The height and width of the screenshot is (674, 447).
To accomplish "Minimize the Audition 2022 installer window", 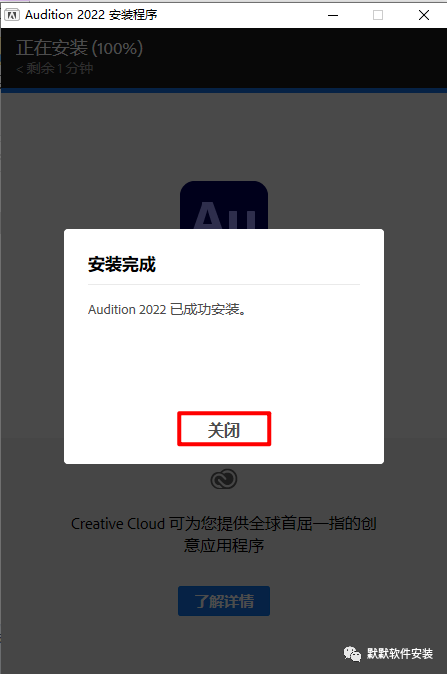I will (333, 15).
